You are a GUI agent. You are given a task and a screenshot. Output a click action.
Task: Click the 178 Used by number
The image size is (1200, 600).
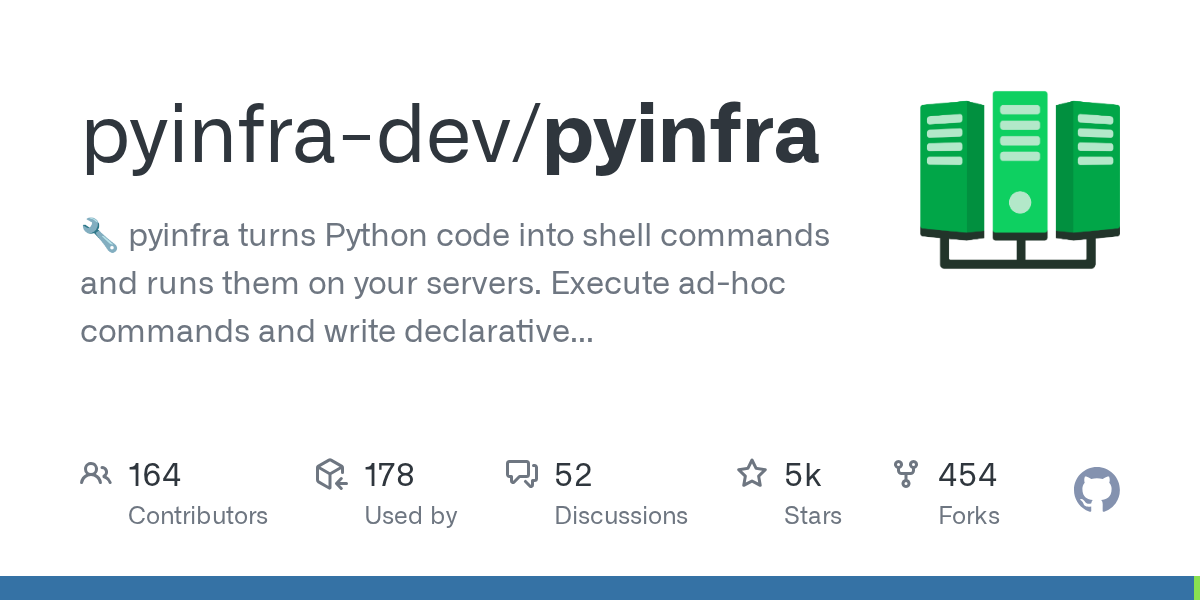tap(389, 475)
